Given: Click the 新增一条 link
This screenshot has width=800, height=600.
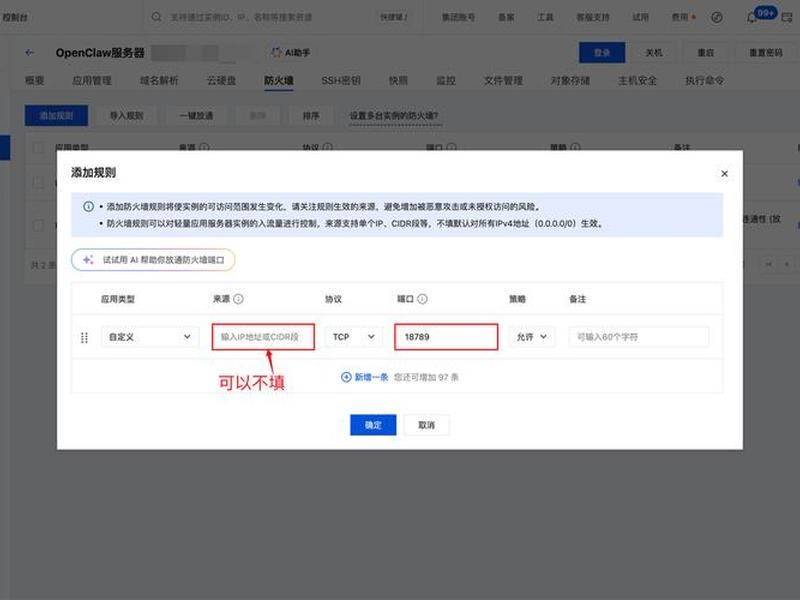Looking at the screenshot, I should pos(371,377).
